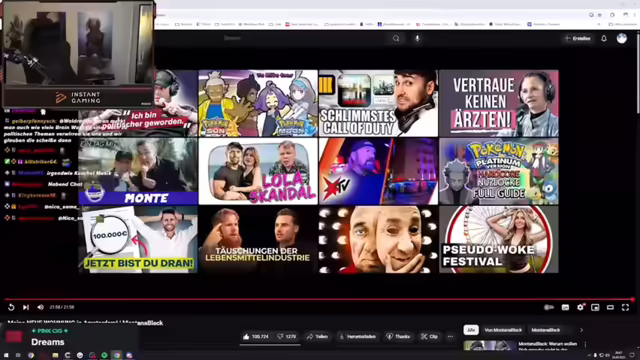Start voice search with microphone icon

pos(417,38)
